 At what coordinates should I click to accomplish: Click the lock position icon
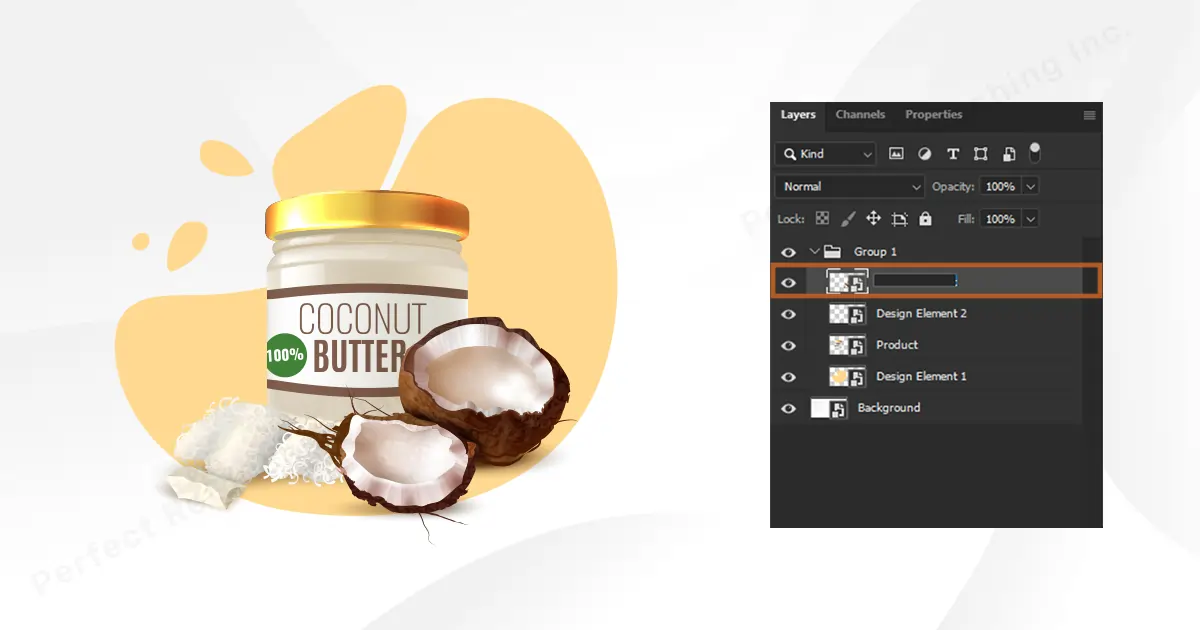(874, 219)
